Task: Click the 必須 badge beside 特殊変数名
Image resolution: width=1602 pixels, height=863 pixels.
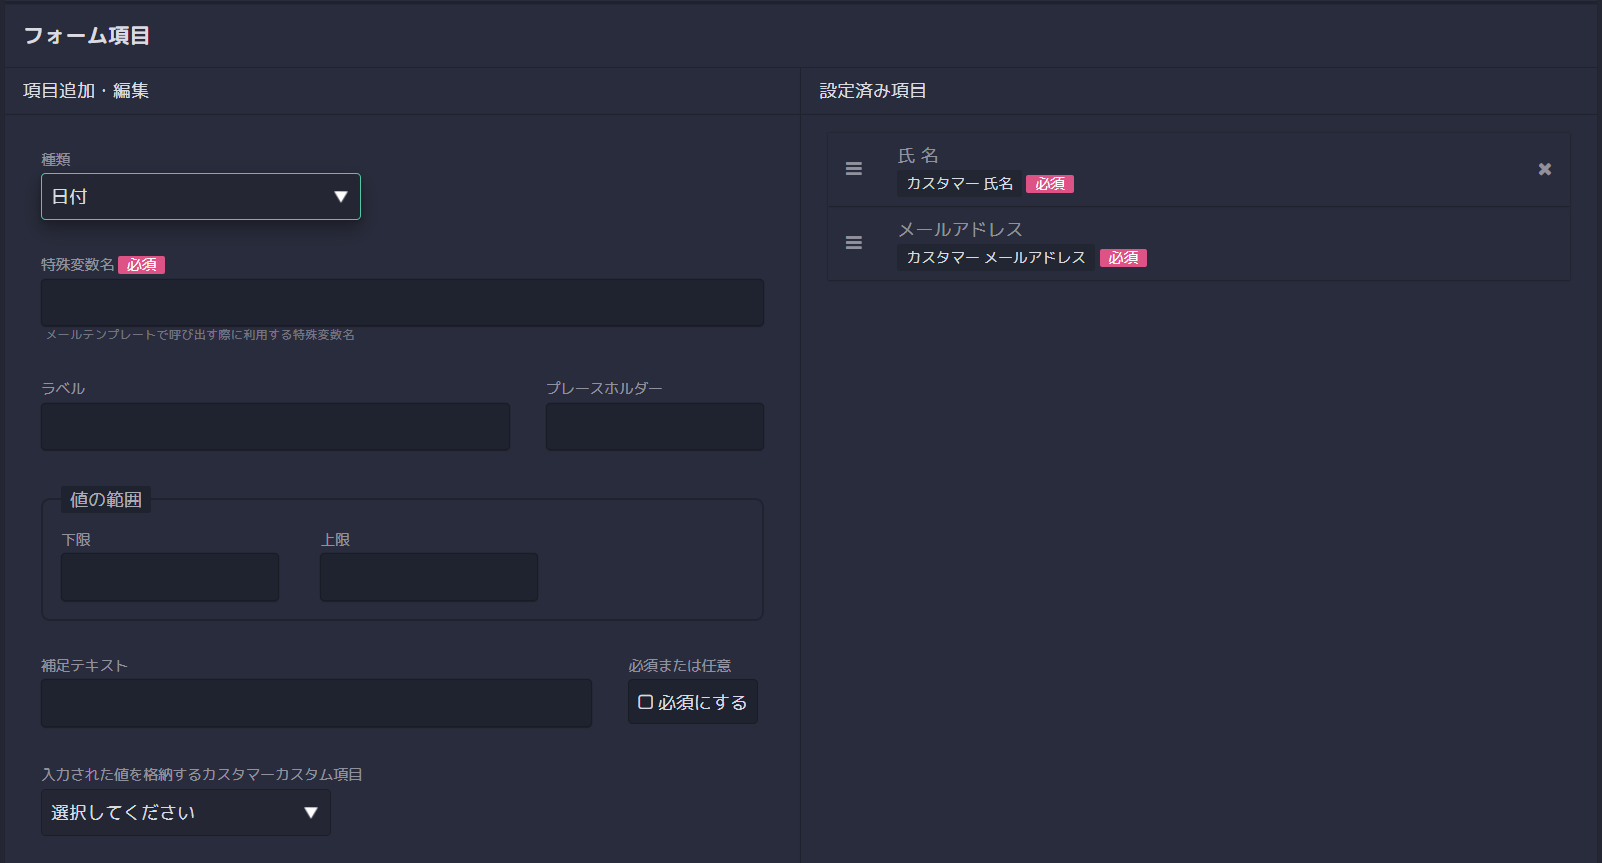Action: coord(141,265)
